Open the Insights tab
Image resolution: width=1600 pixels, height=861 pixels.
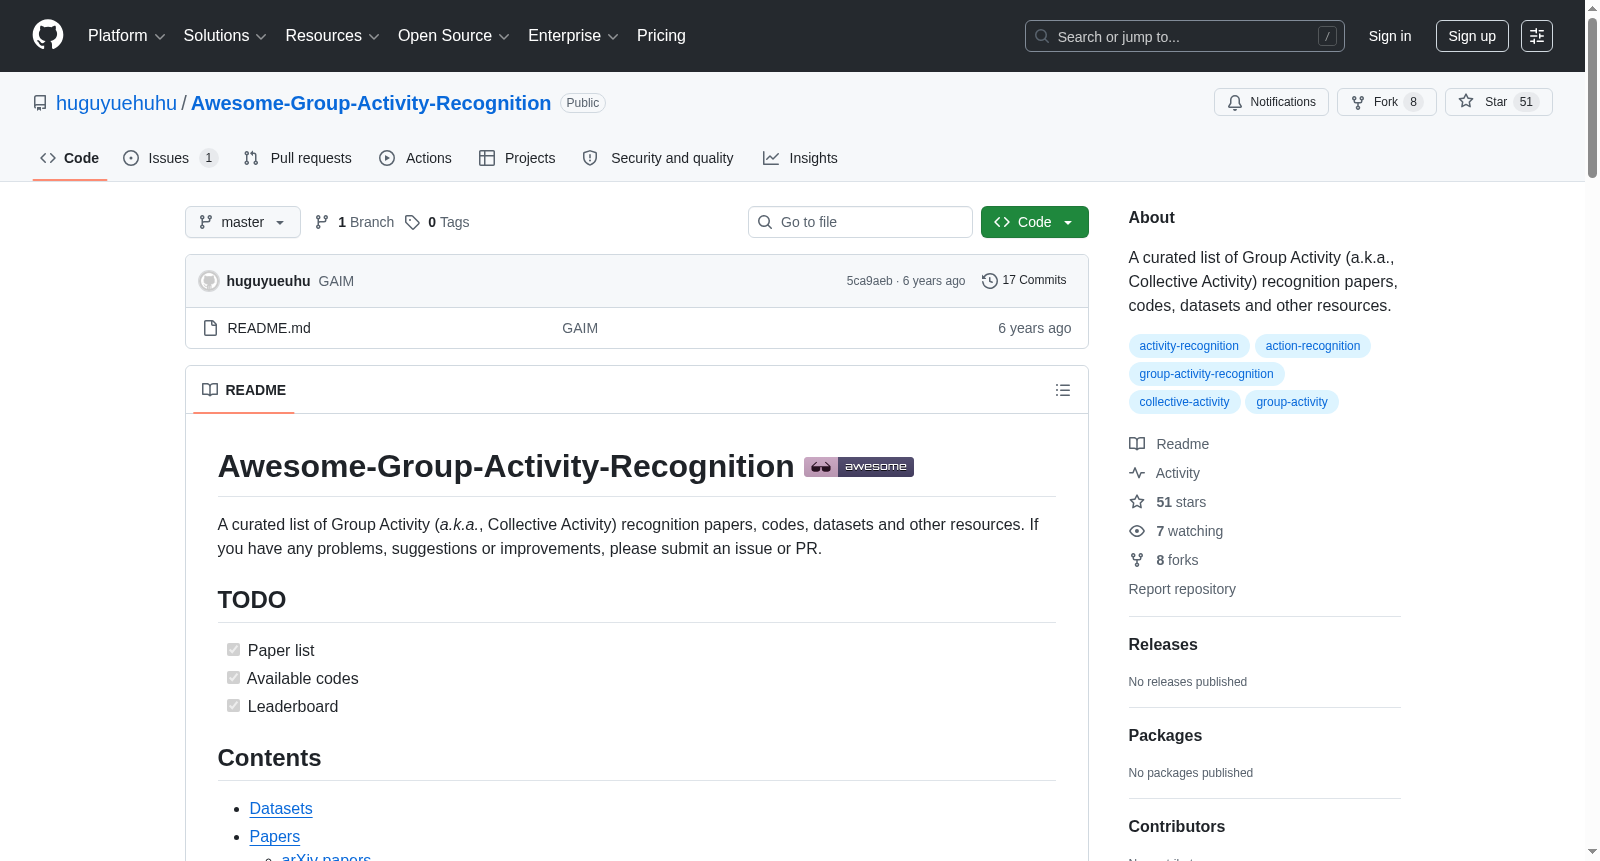[800, 158]
